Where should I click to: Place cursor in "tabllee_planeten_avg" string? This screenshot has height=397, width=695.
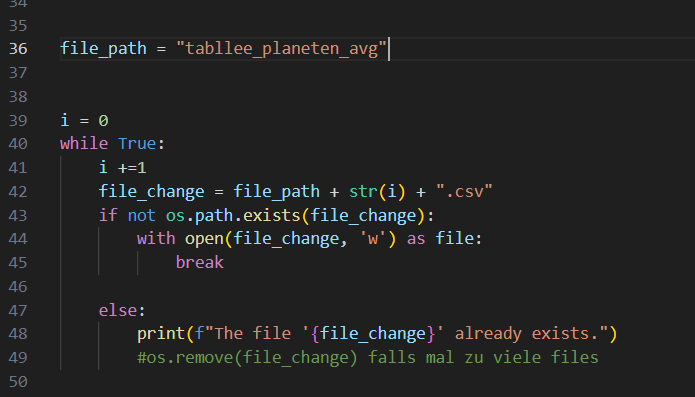click(x=281, y=48)
